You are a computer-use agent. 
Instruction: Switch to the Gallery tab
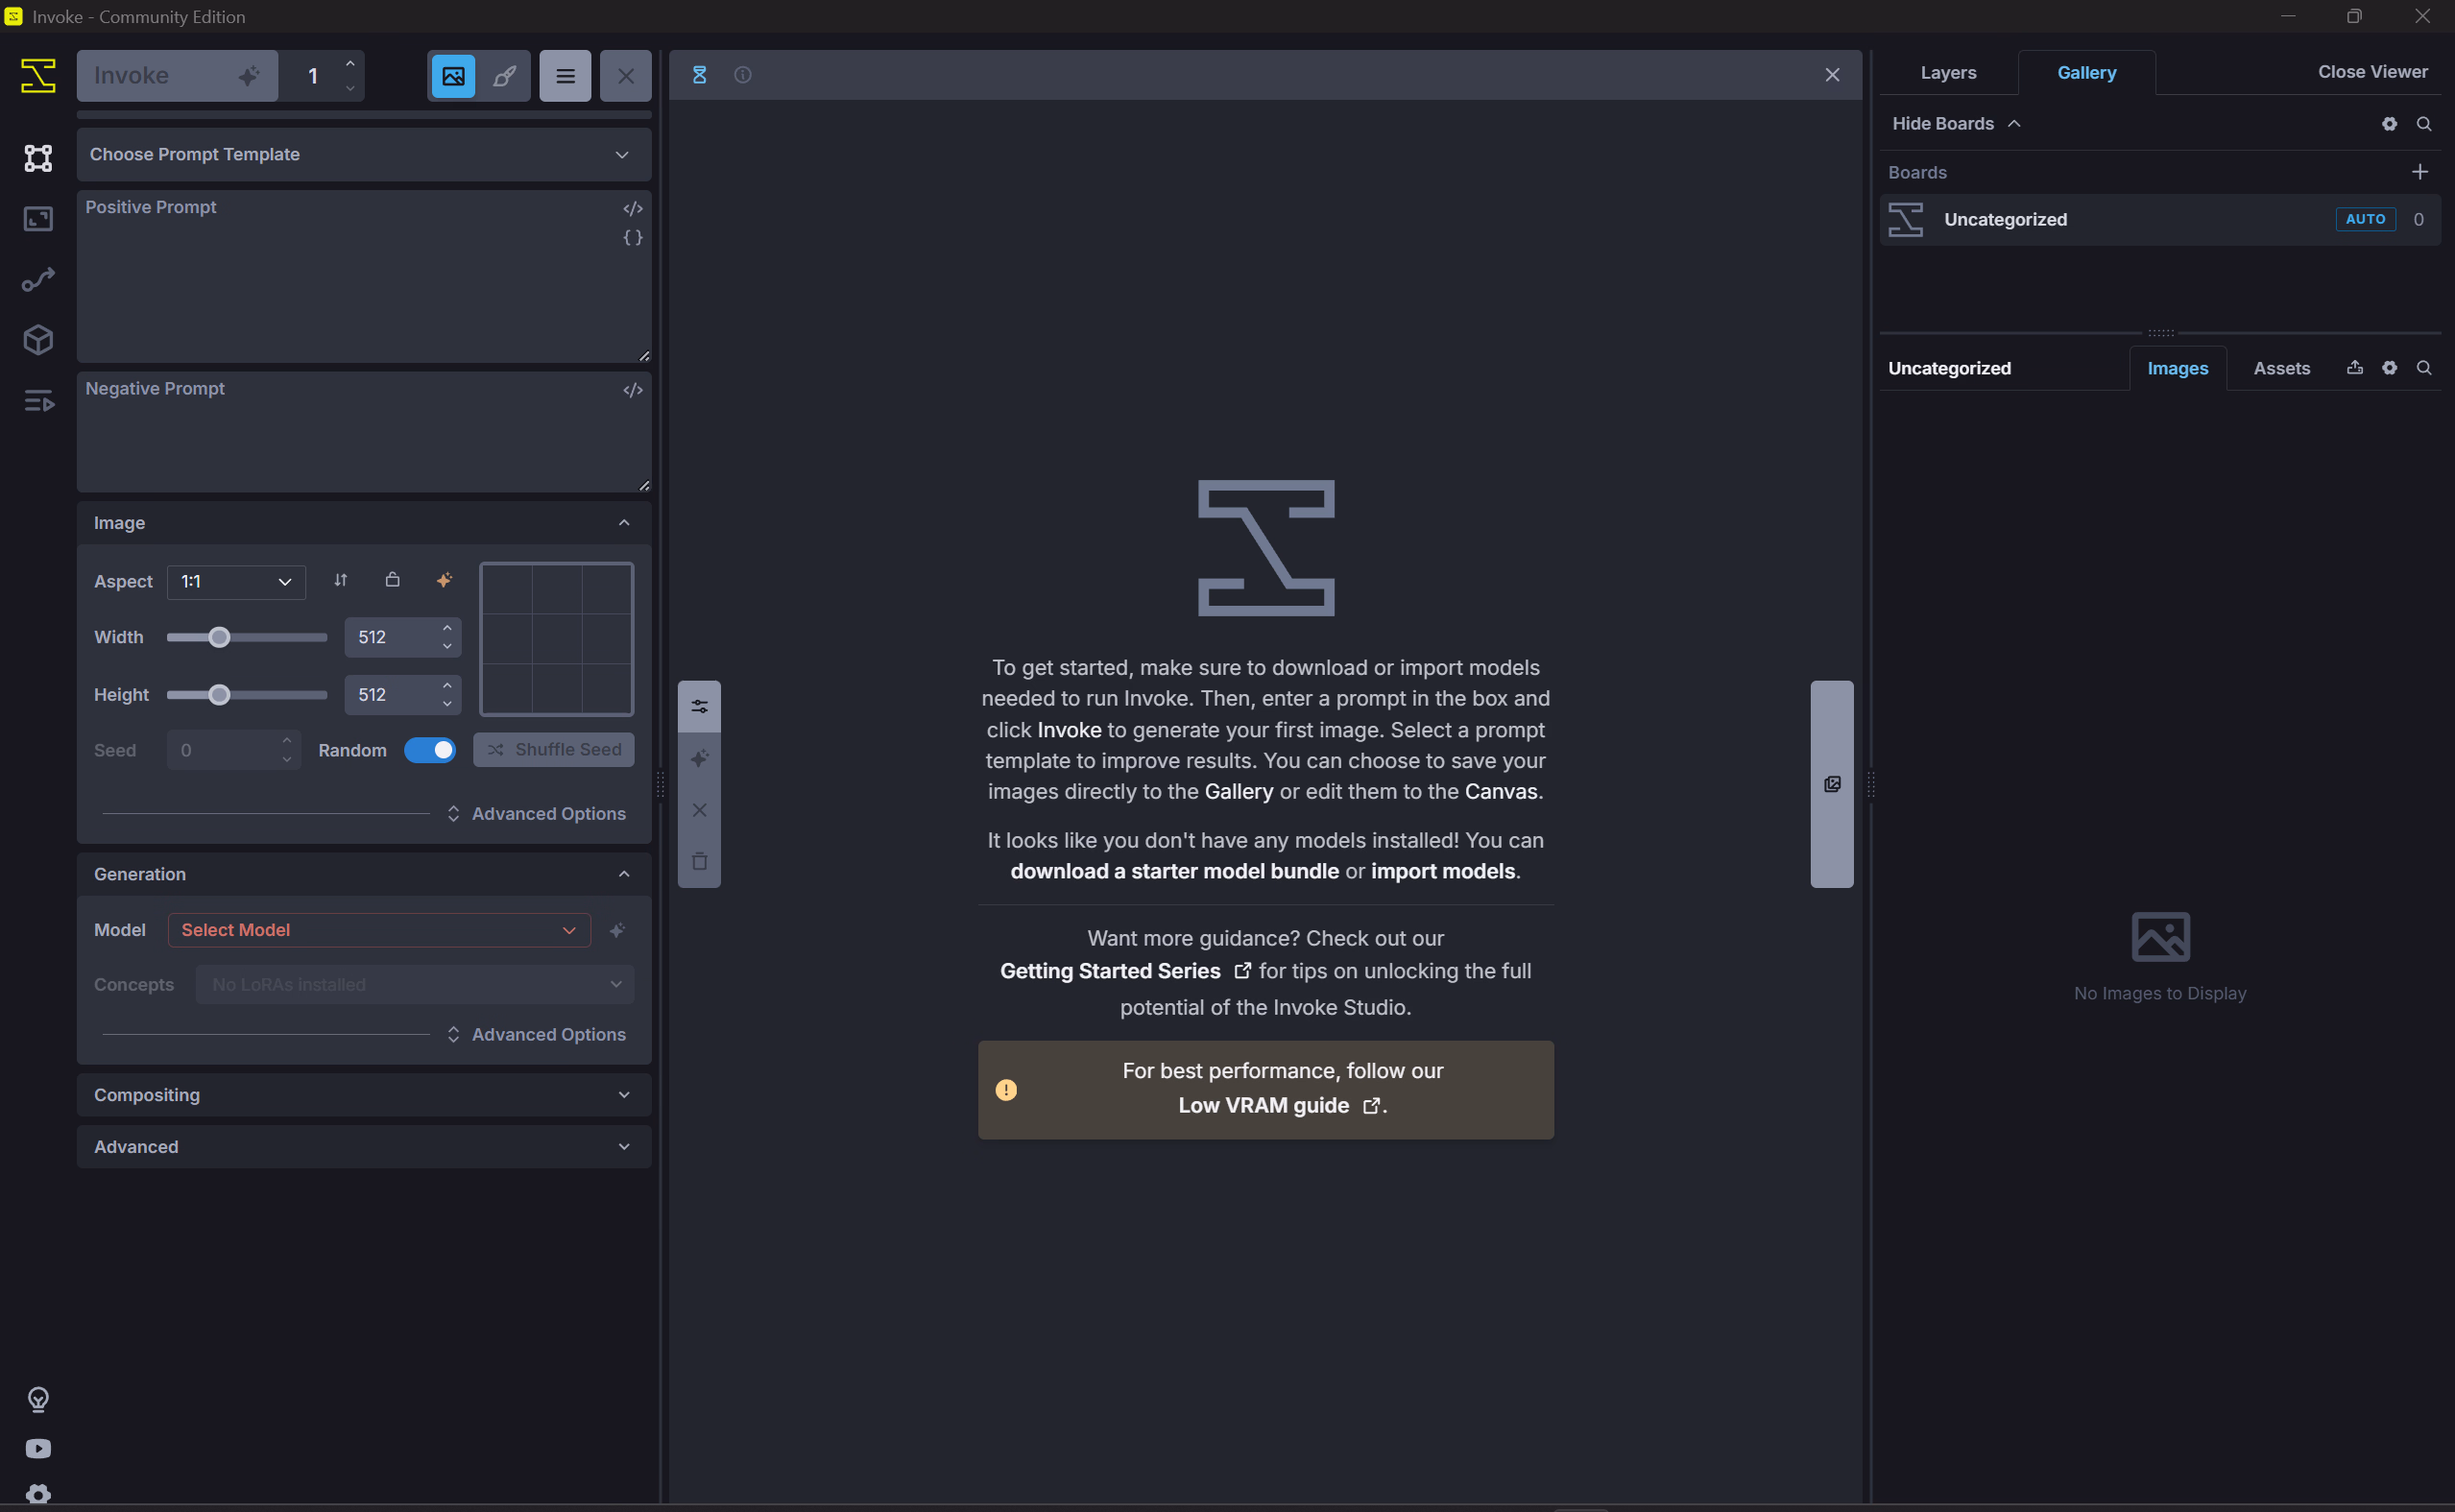(x=2086, y=73)
